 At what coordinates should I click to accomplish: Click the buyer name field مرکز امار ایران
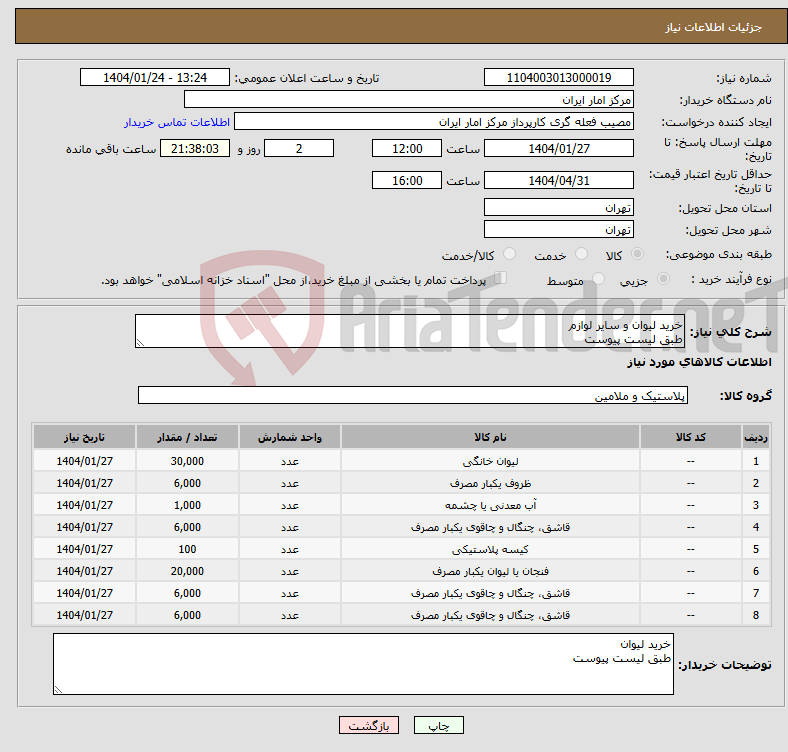409,100
